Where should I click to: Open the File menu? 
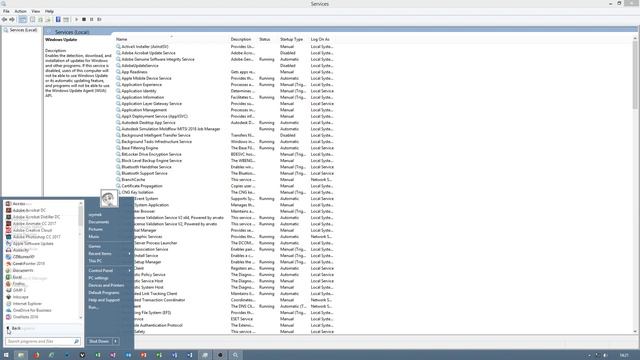click(6, 11)
